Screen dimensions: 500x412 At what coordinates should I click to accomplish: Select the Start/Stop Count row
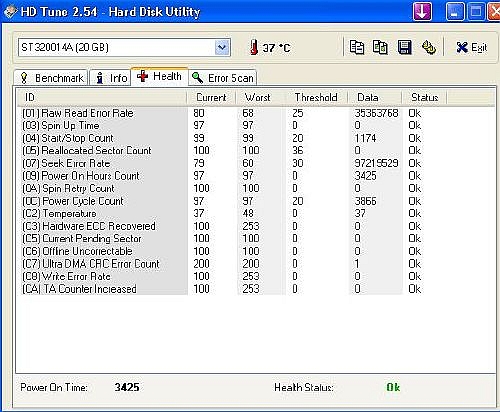(222, 138)
